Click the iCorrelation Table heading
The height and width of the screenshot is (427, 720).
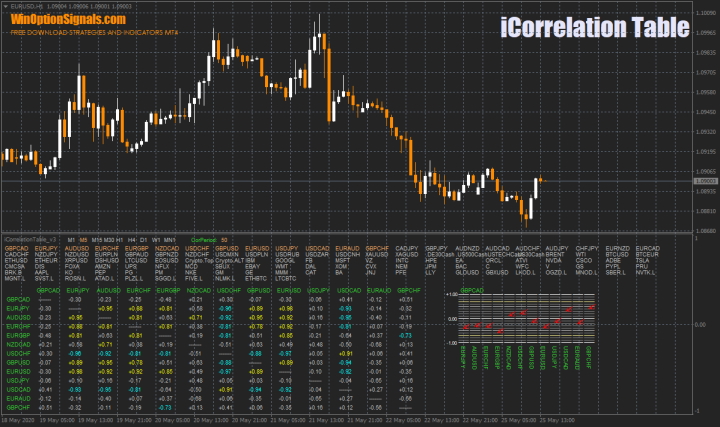pos(594,28)
